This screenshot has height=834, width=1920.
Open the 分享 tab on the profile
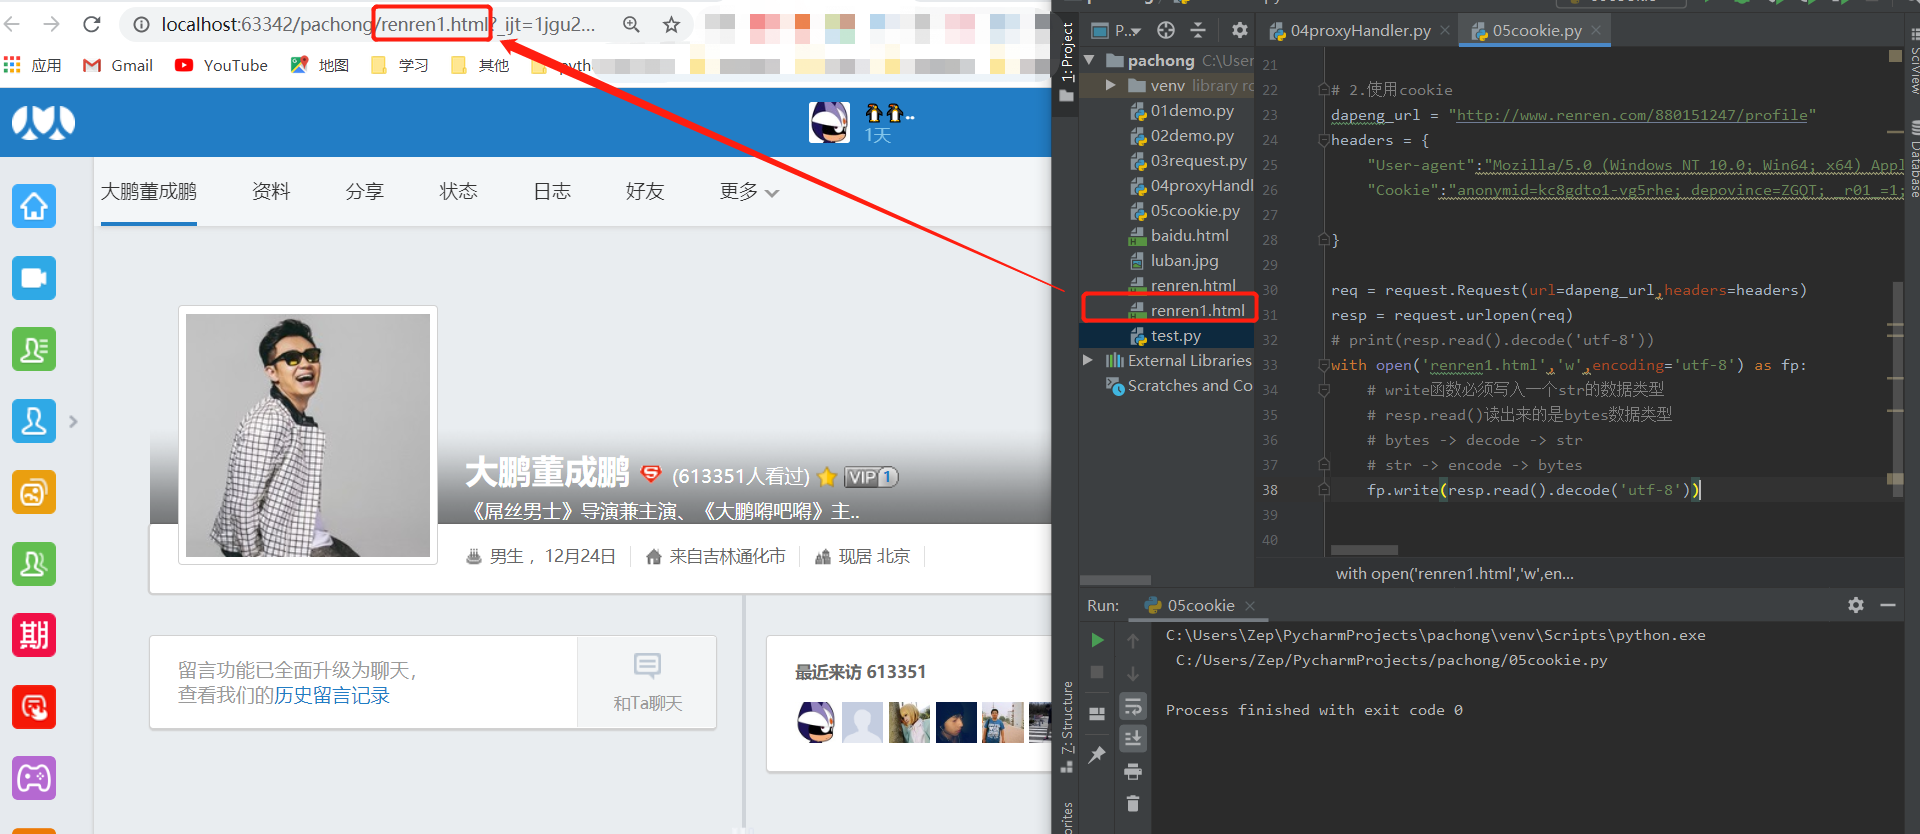pyautogui.click(x=364, y=191)
